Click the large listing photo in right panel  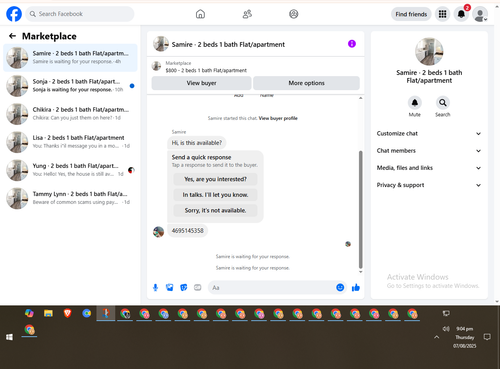pos(429,51)
